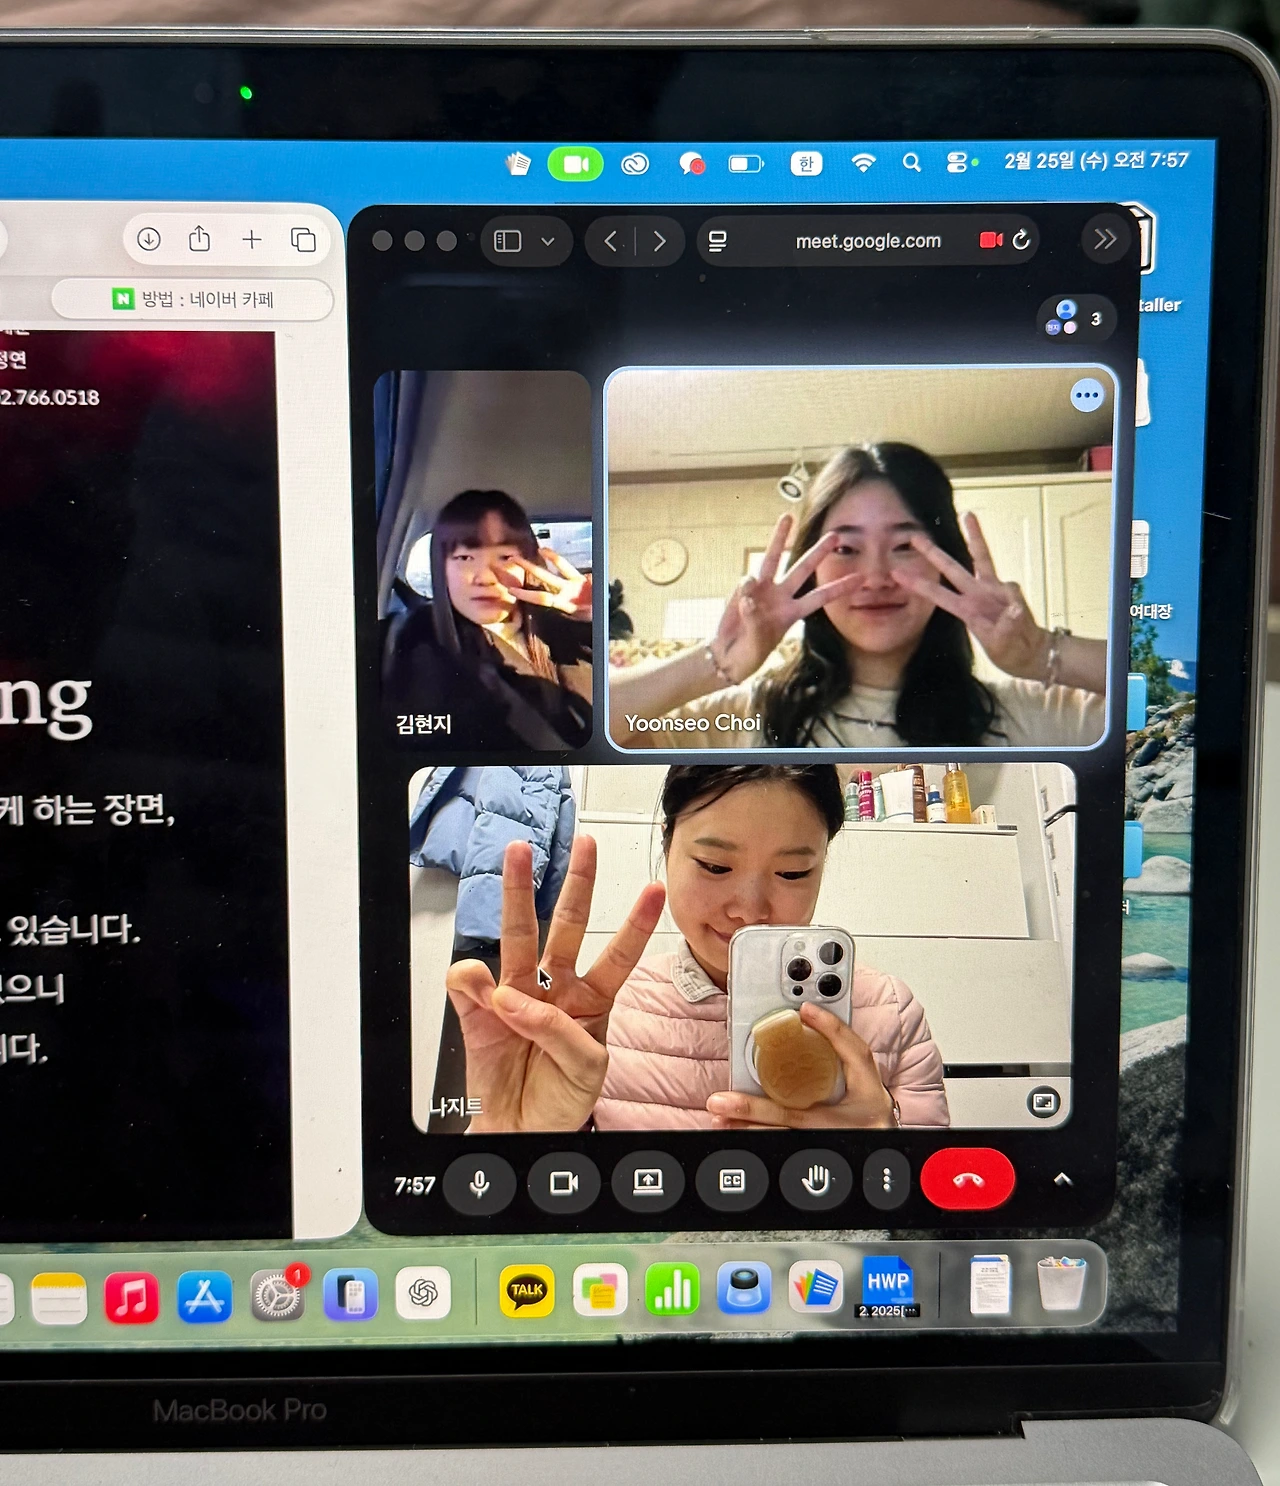1280x1486 pixels.
Task: Open Creative Cloud from the menu bar
Action: [x=635, y=164]
